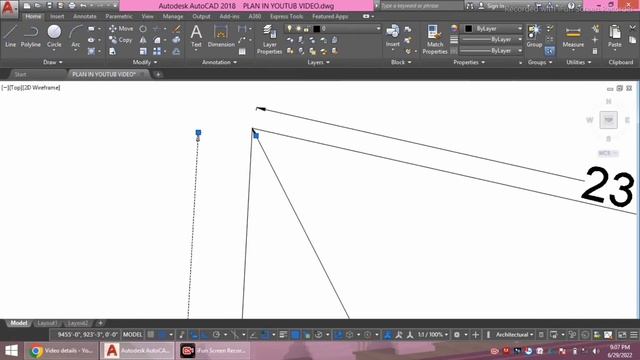The height and width of the screenshot is (360, 640).
Task: Expand the Properties panel dropdown
Action: [469, 62]
